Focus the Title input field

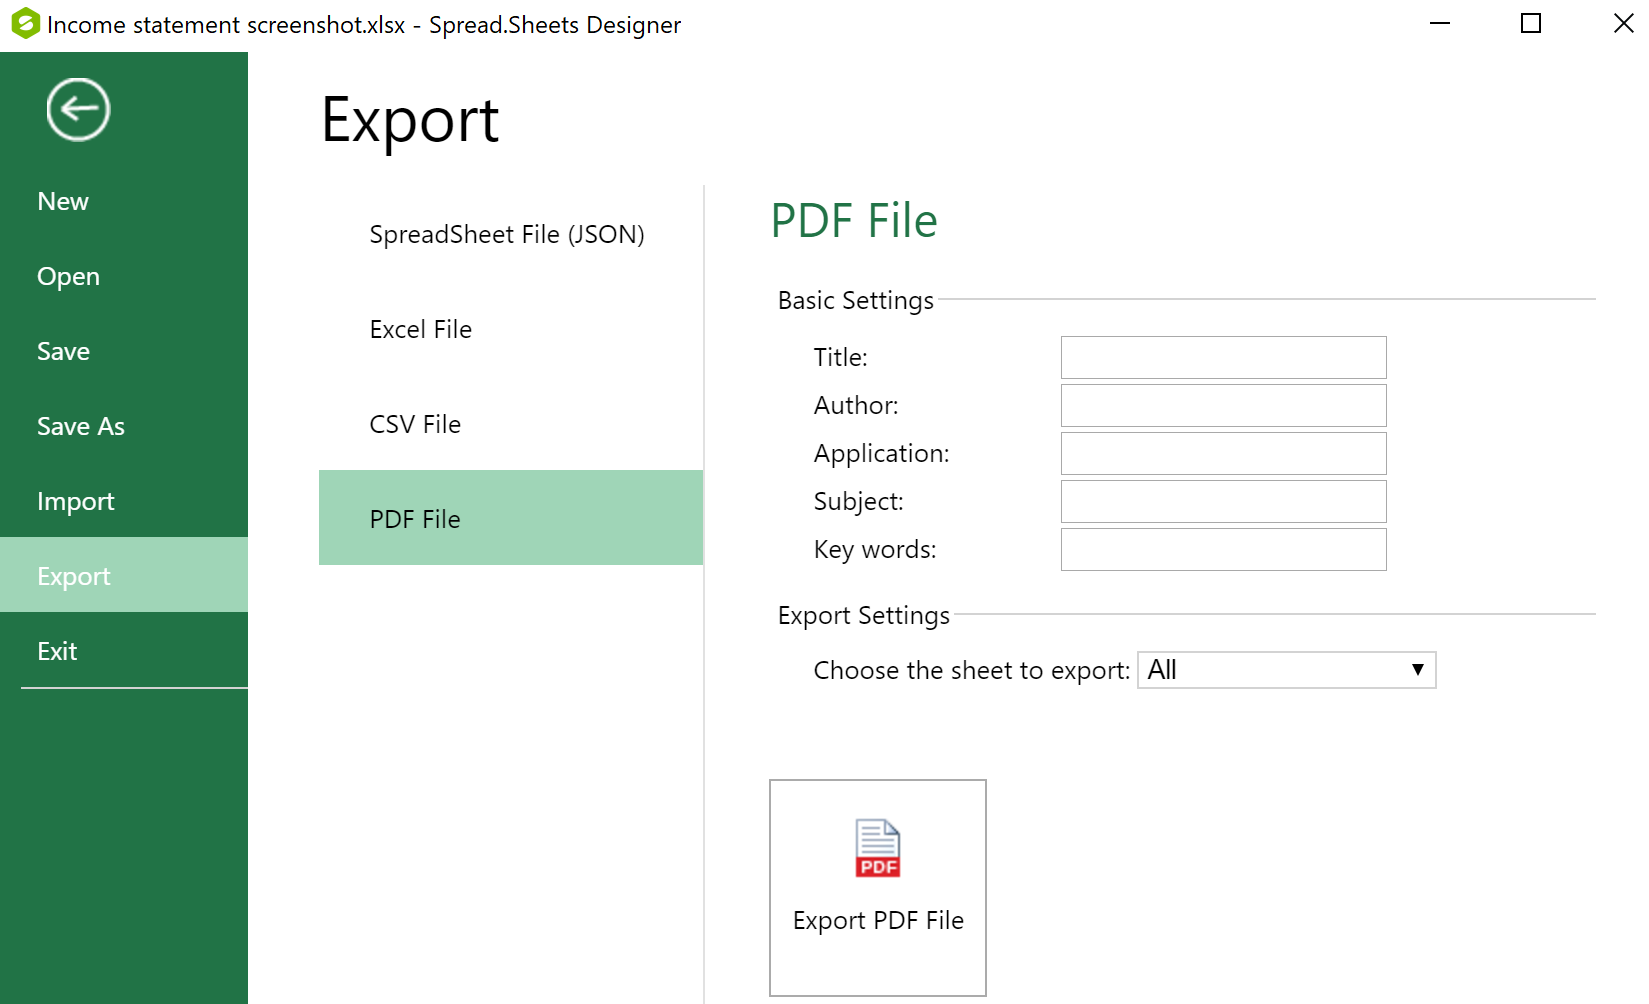[x=1223, y=357]
